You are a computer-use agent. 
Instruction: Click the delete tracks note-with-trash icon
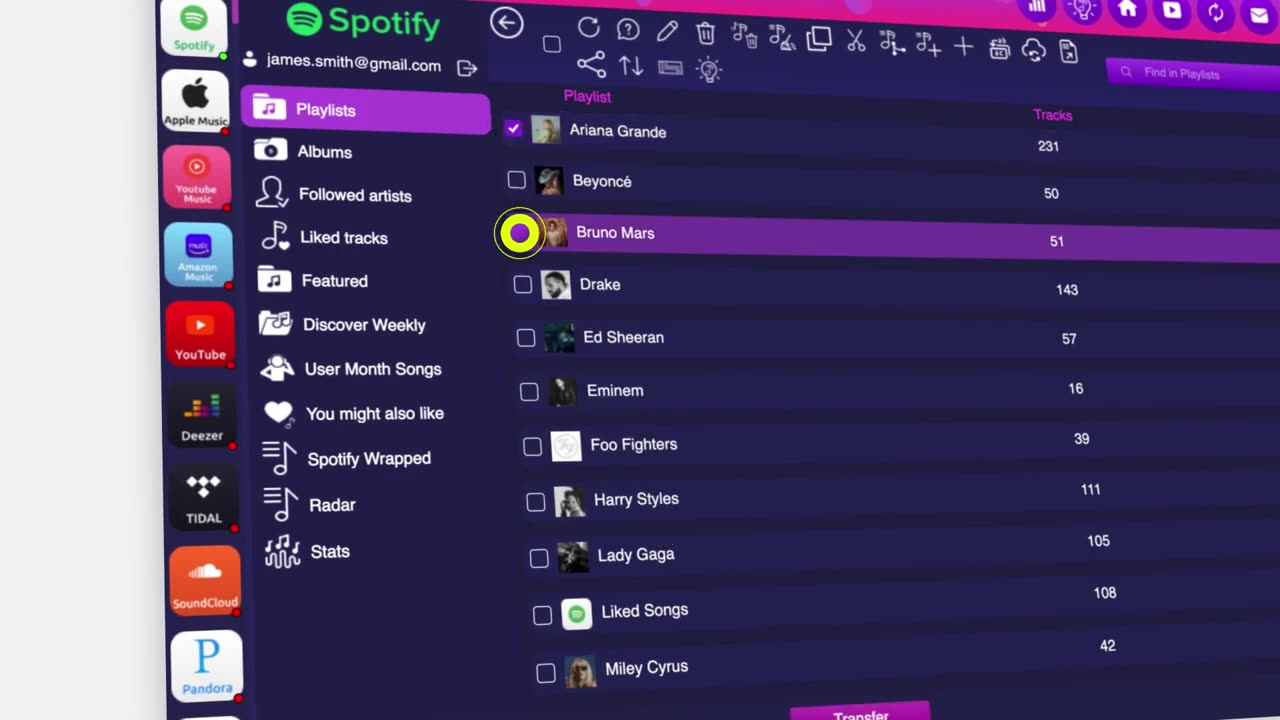[x=744, y=35]
